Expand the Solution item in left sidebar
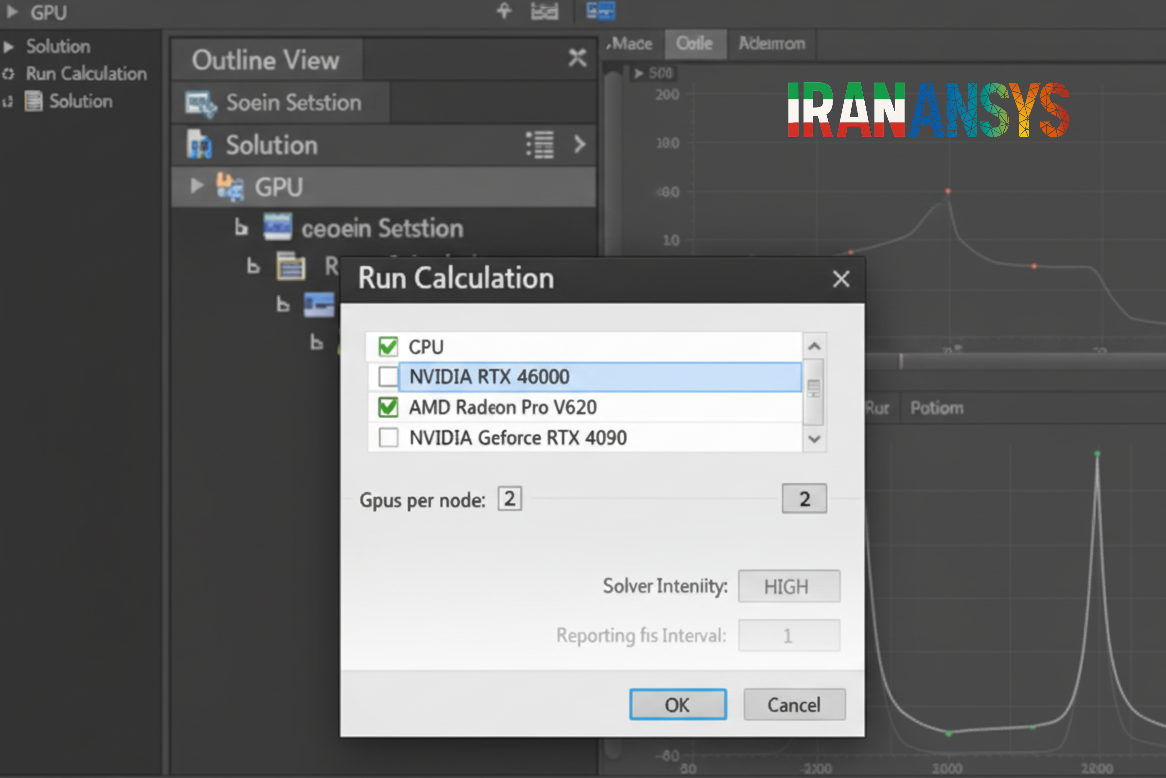The width and height of the screenshot is (1166, 778). [9, 46]
